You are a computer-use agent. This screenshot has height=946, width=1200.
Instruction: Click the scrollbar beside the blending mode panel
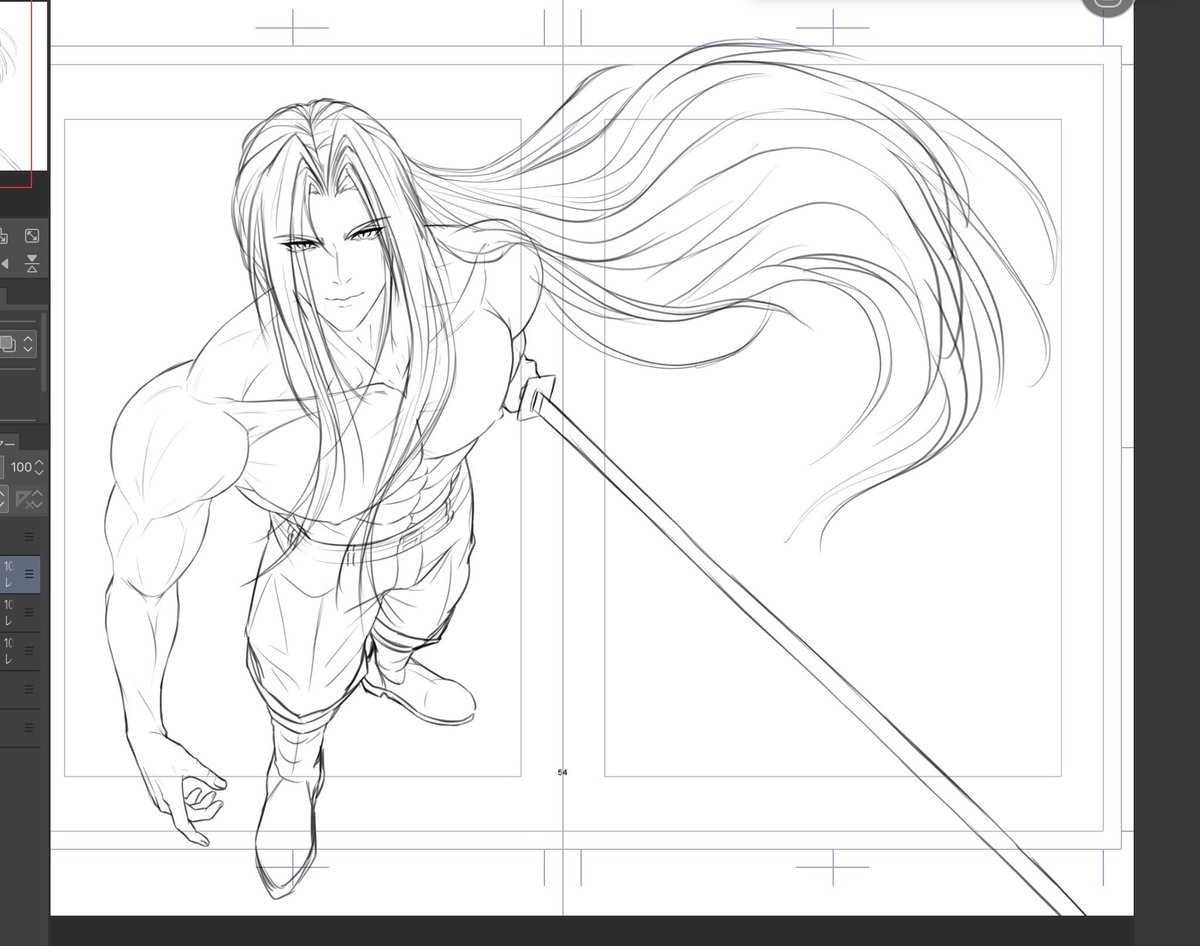tap(44, 350)
